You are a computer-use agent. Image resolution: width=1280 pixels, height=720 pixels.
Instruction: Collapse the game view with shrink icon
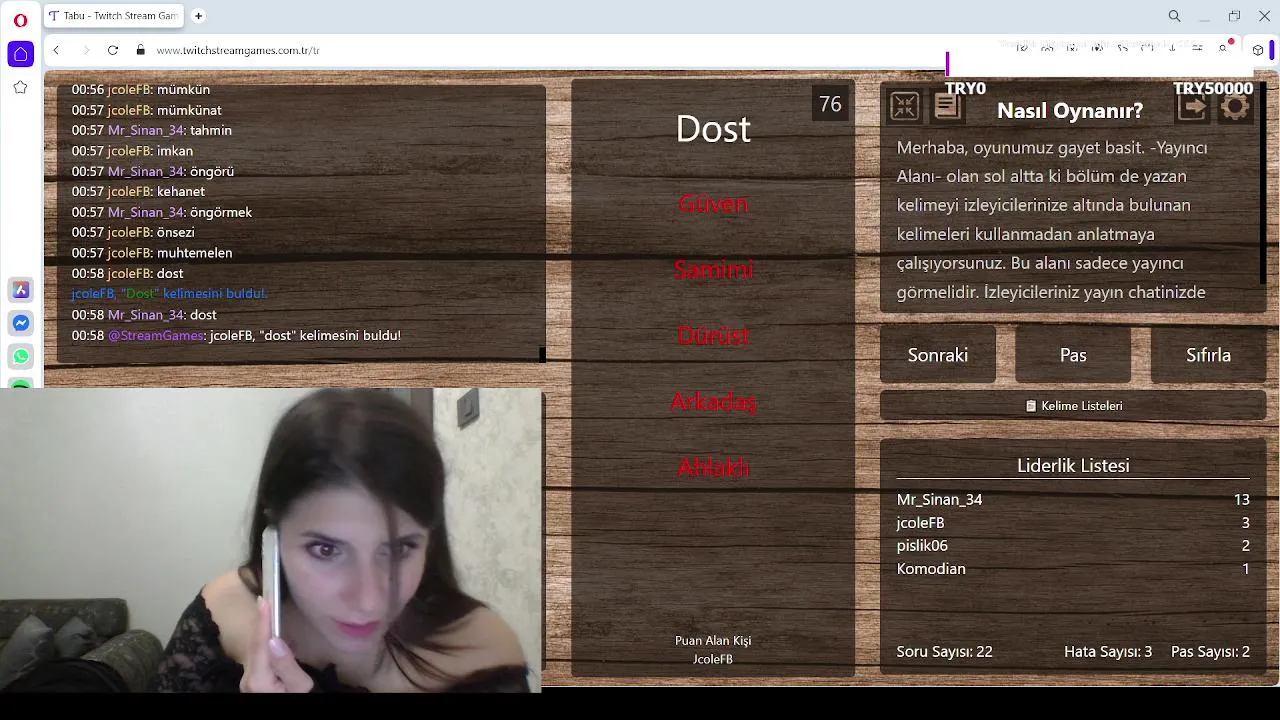tap(904, 106)
